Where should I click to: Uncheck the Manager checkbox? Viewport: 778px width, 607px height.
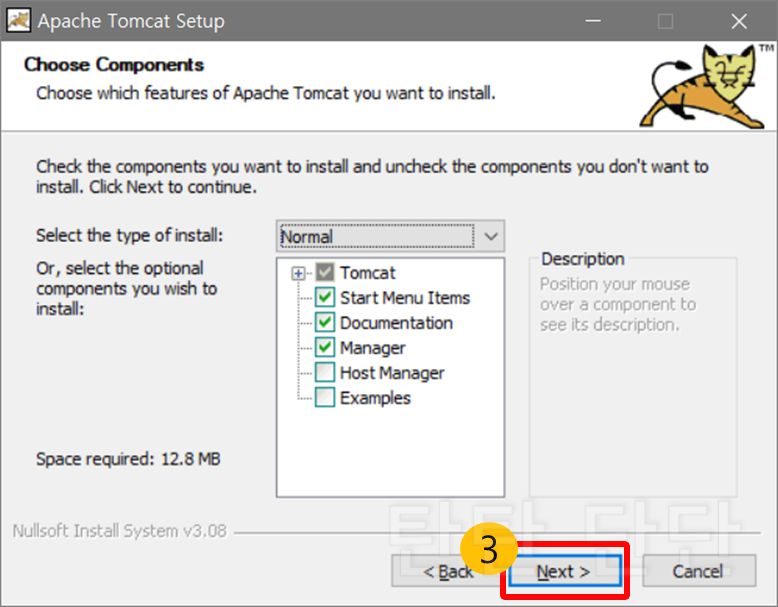325,347
